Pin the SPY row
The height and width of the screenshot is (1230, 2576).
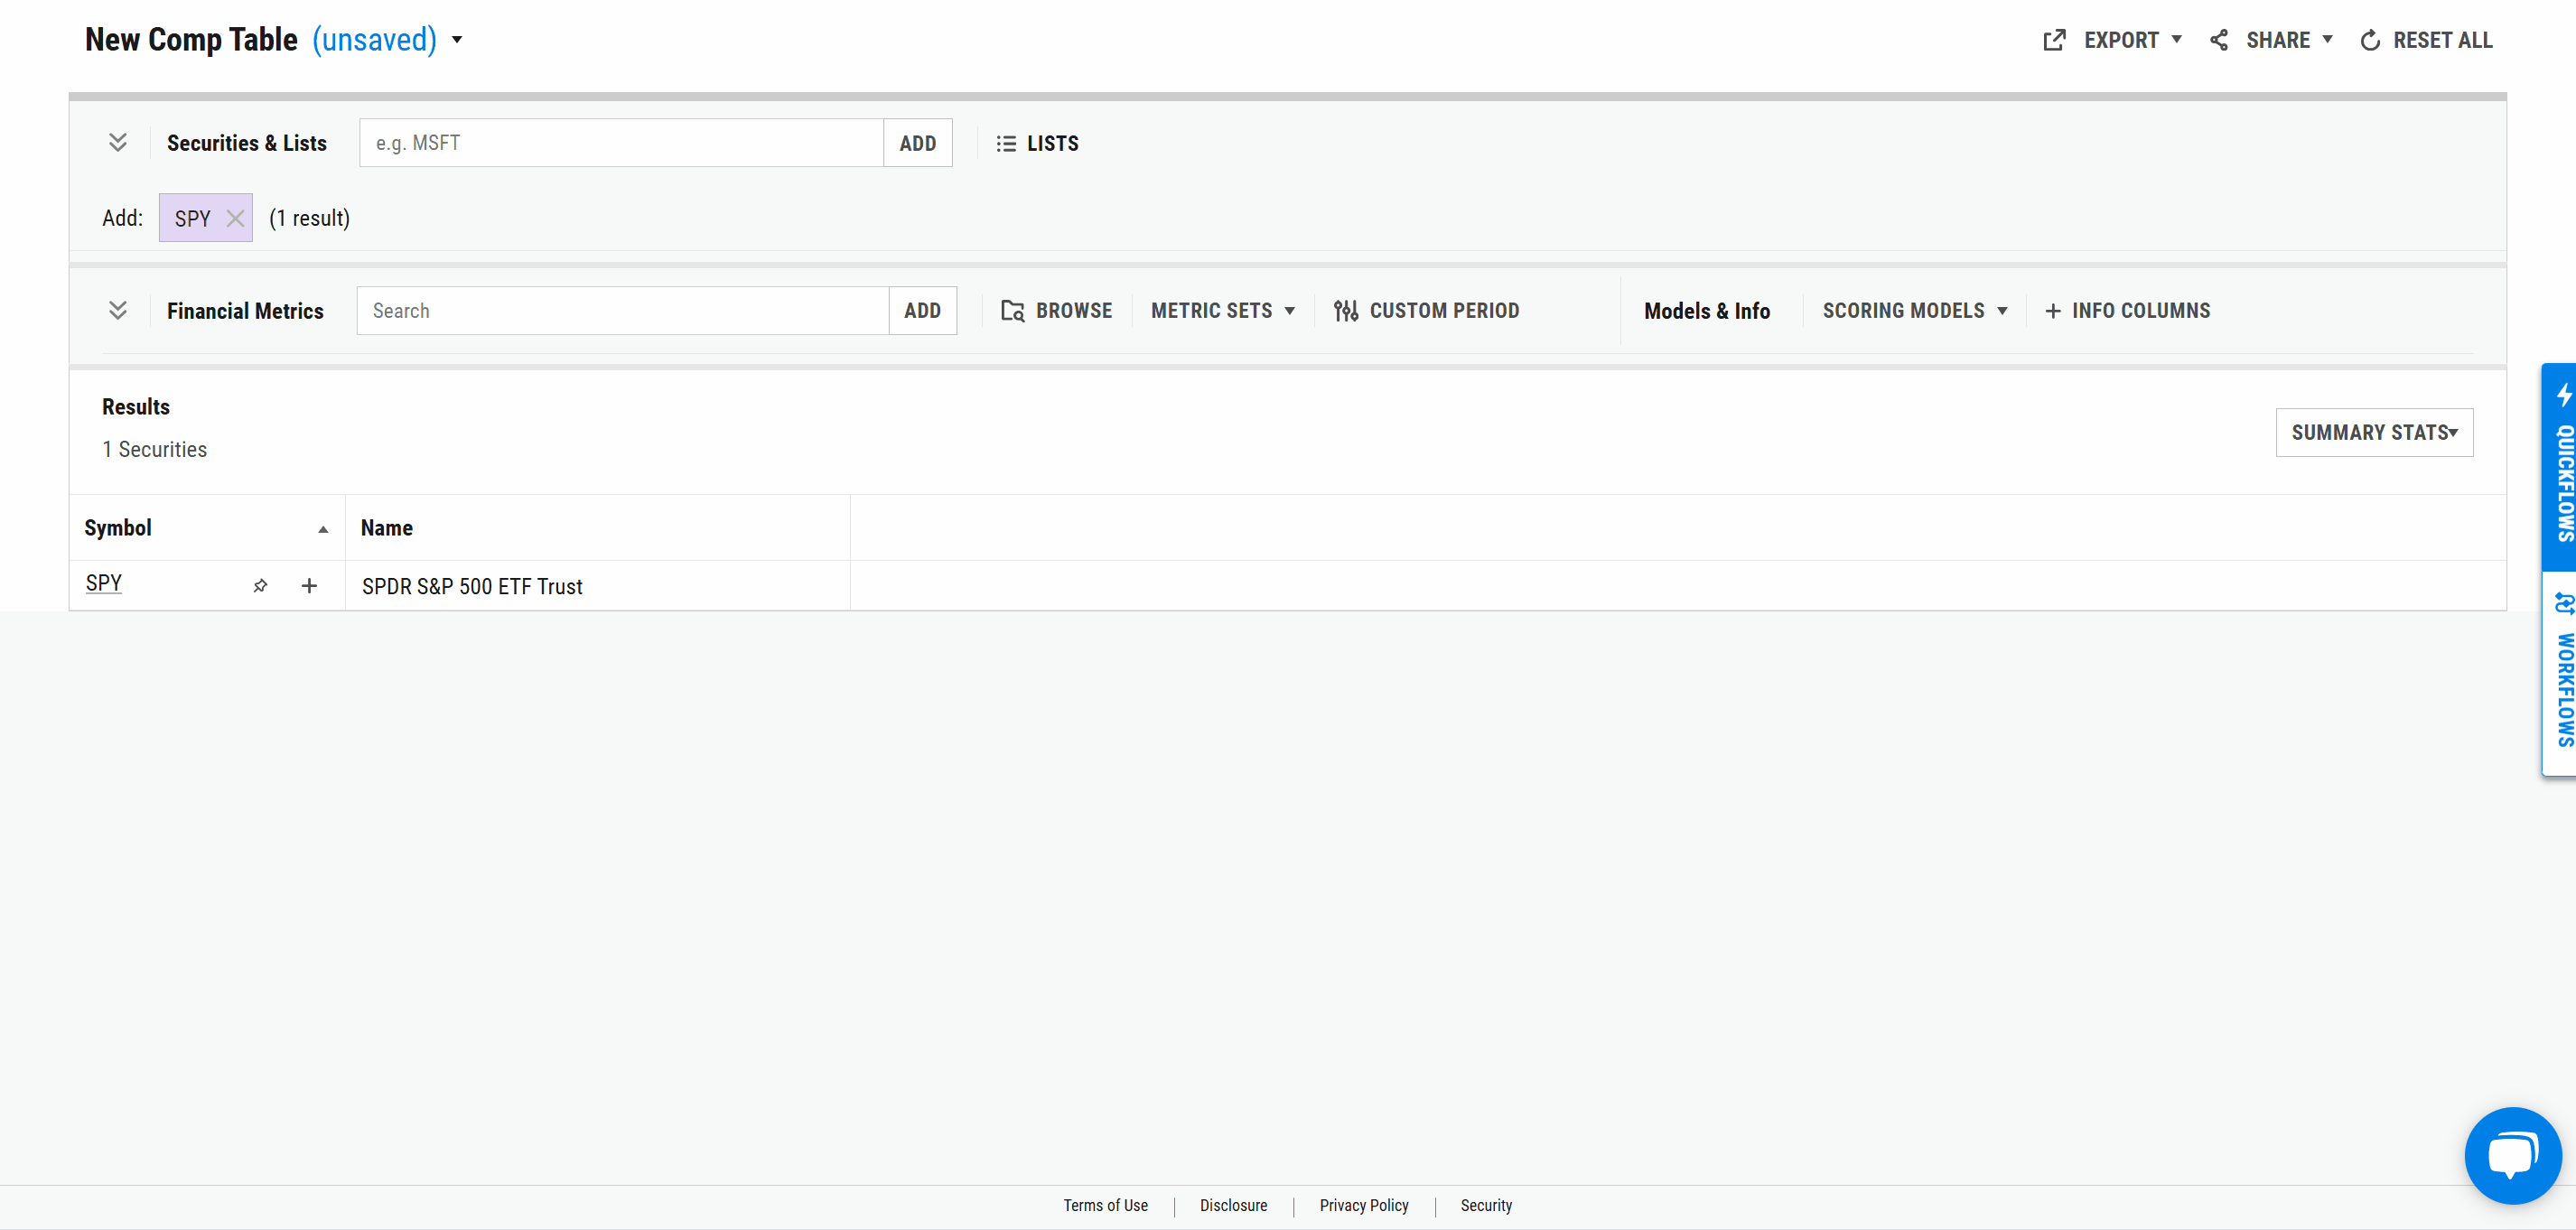[x=260, y=586]
